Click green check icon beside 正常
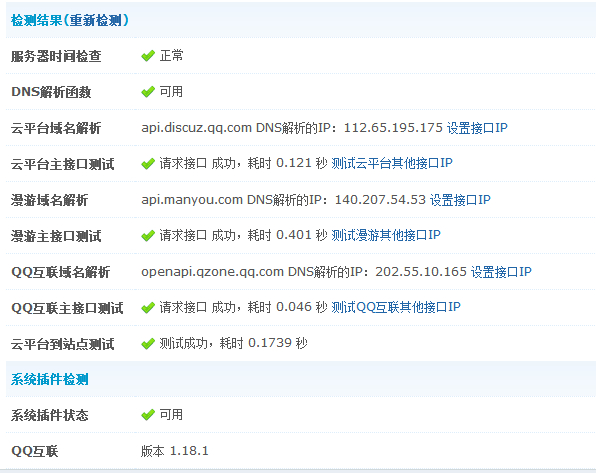 pyautogui.click(x=148, y=56)
